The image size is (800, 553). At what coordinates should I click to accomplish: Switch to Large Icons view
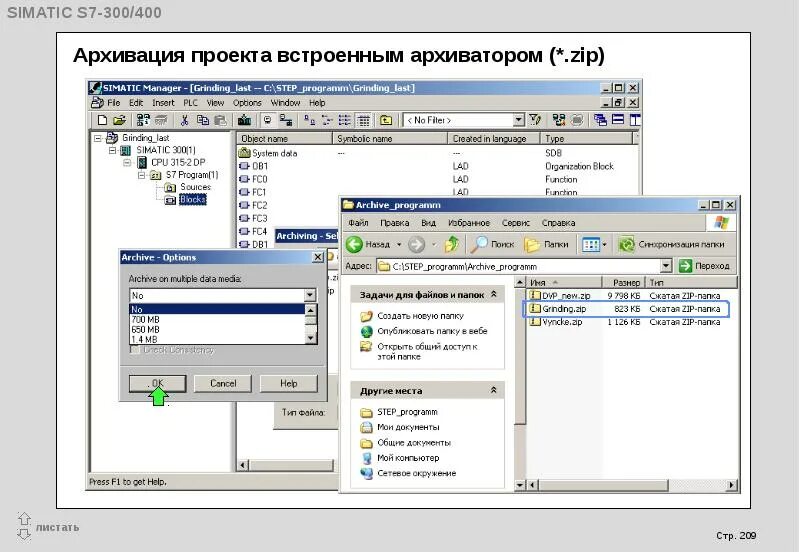pyautogui.click(x=309, y=120)
